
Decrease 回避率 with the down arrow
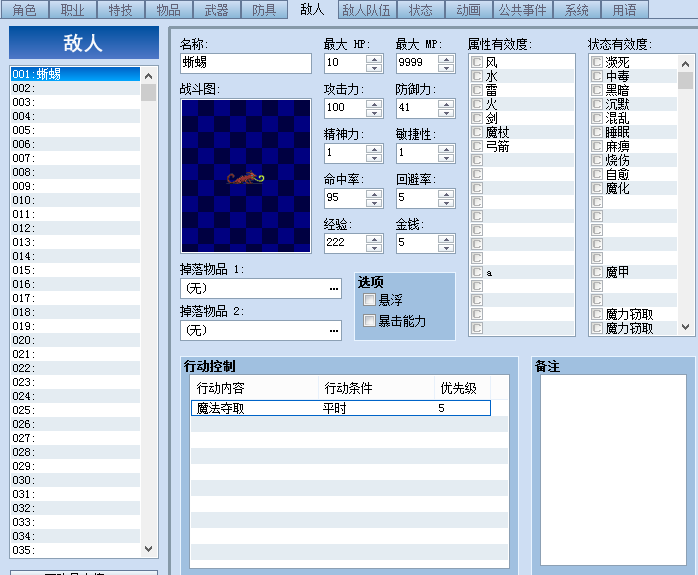446,202
